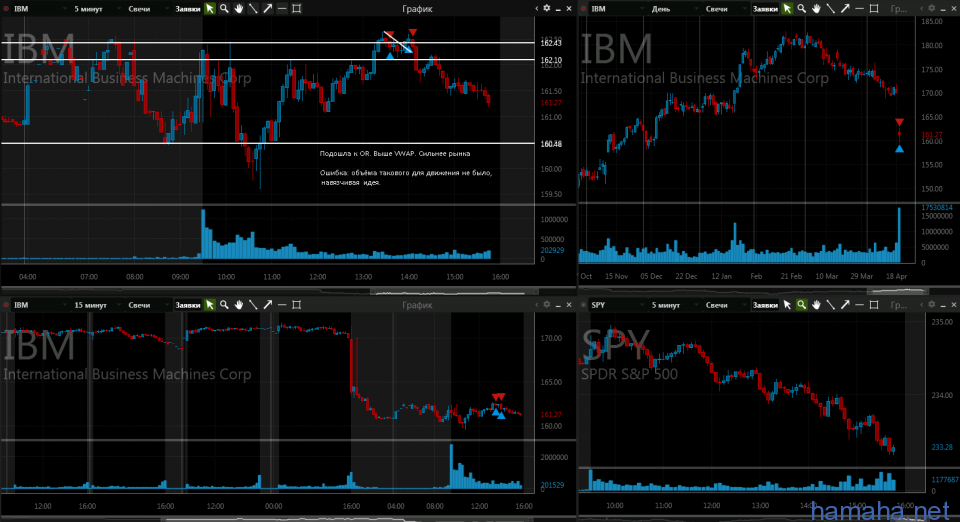
Task: Select horizontal line tool in IBM 5 минут chart
Action: coord(282,9)
